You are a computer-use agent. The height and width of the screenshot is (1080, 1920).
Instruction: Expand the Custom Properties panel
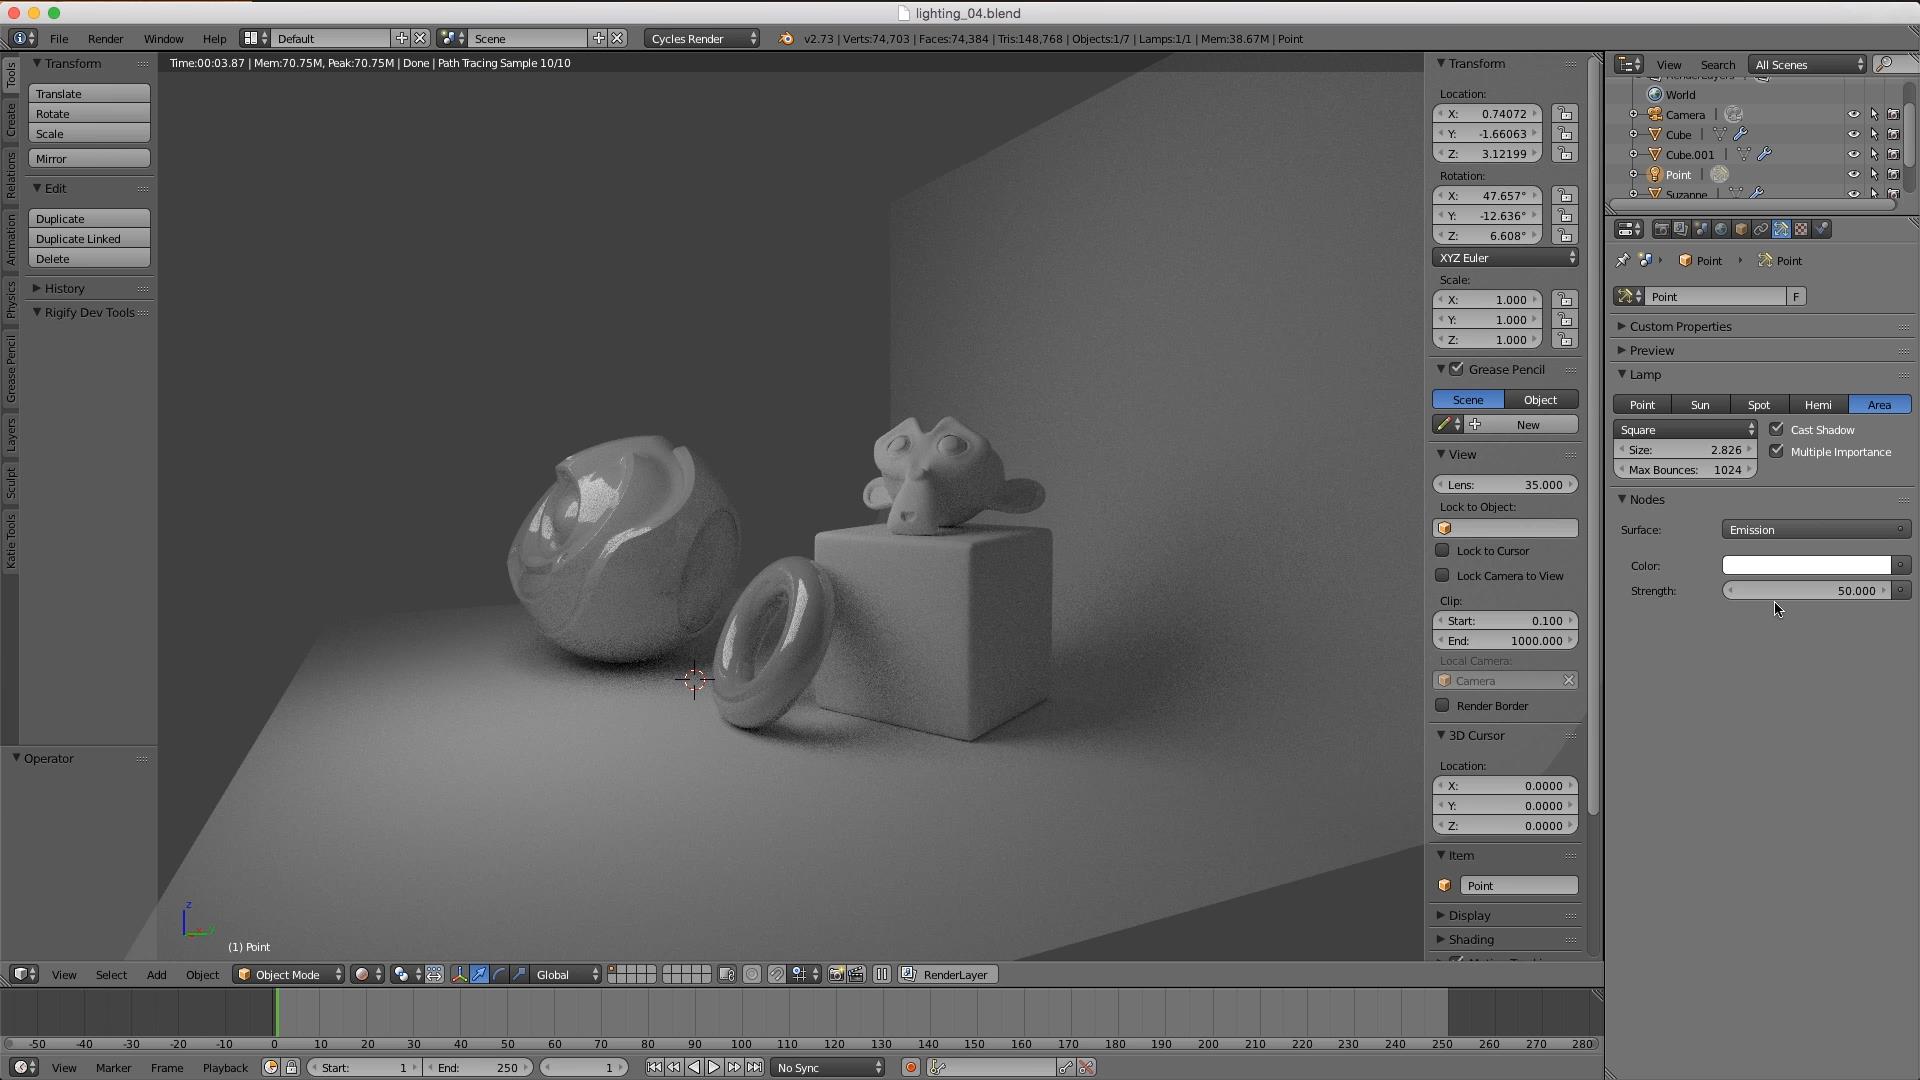pos(1681,326)
